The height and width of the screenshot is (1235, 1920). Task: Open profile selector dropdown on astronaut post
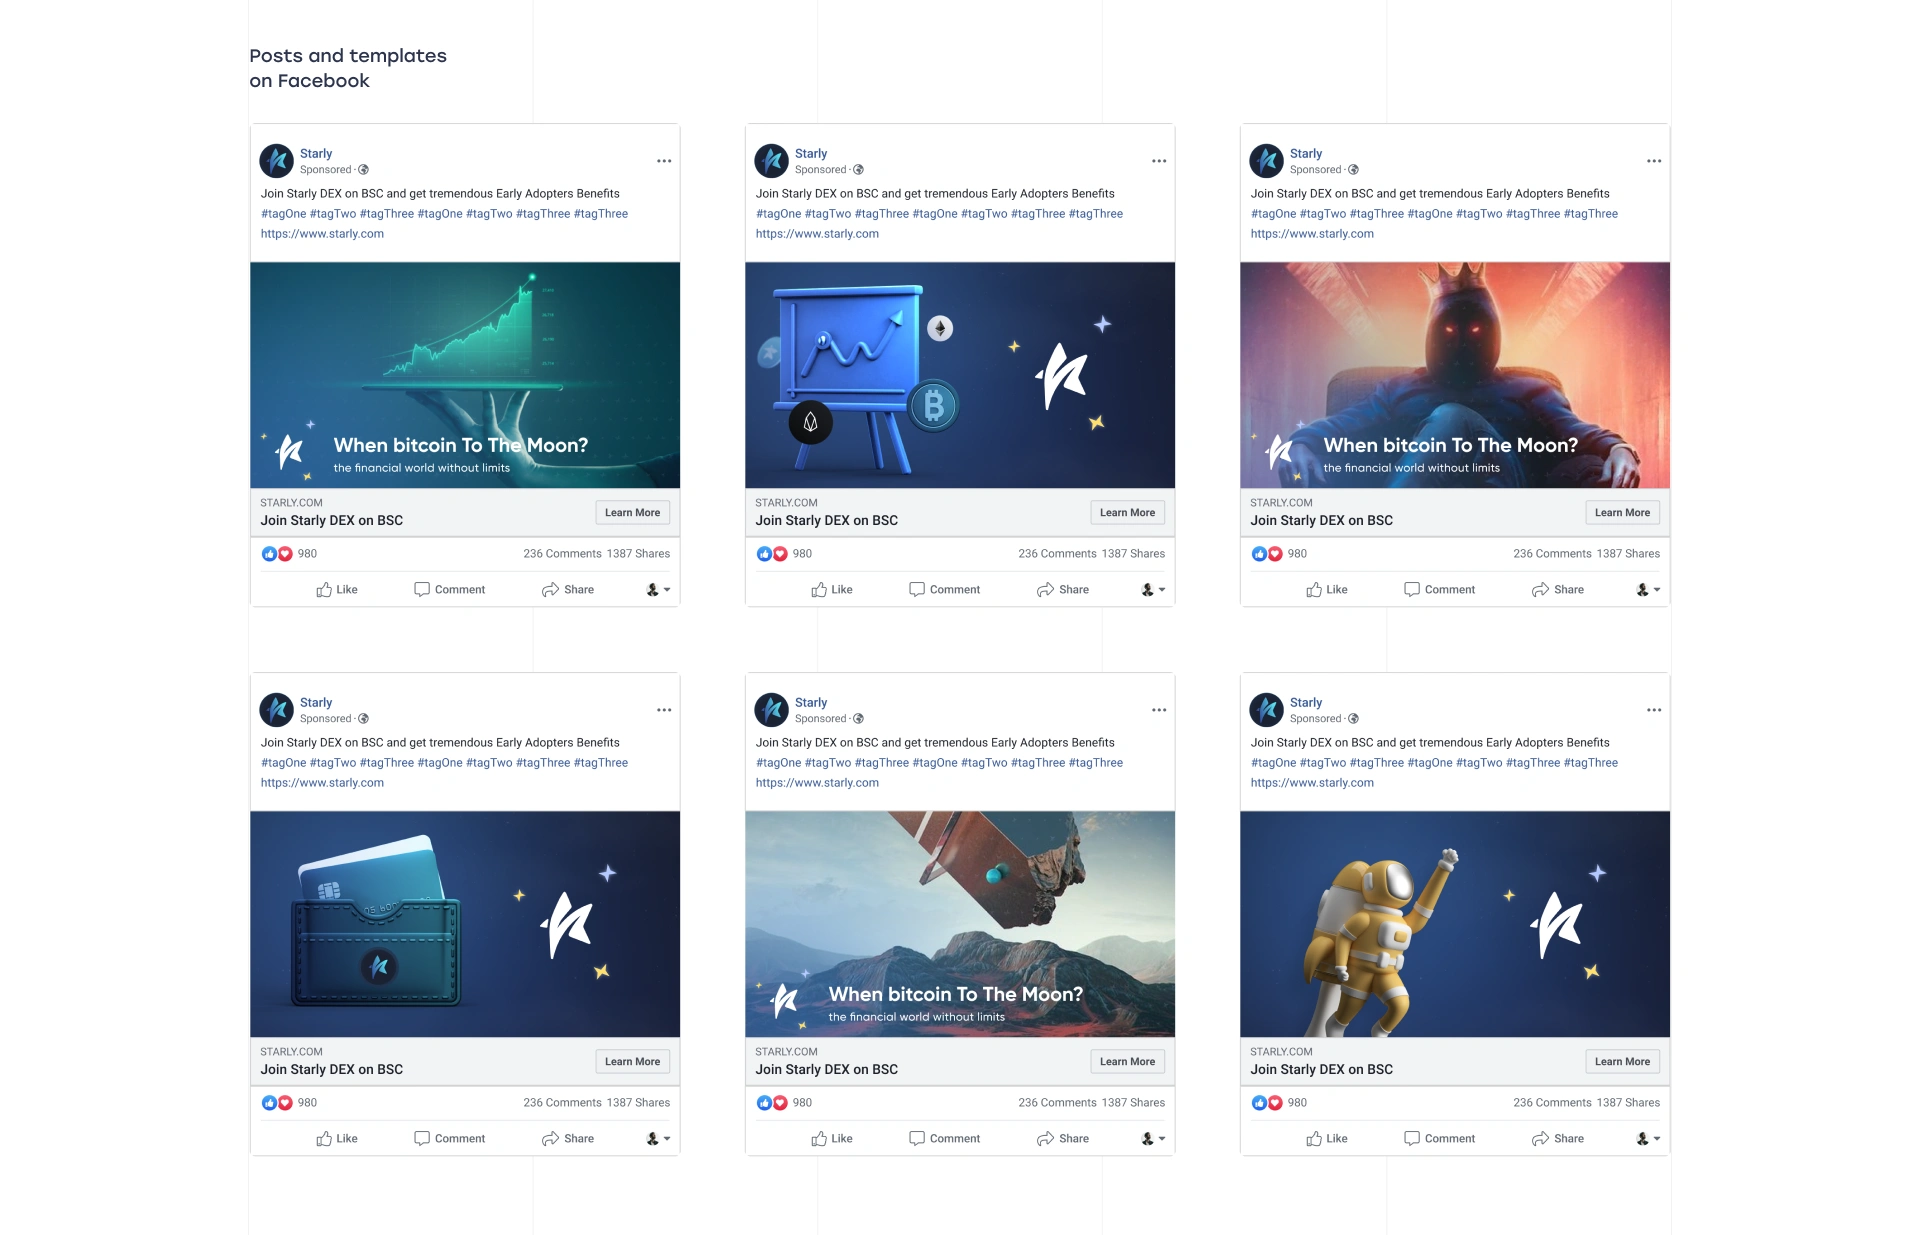point(1648,1139)
